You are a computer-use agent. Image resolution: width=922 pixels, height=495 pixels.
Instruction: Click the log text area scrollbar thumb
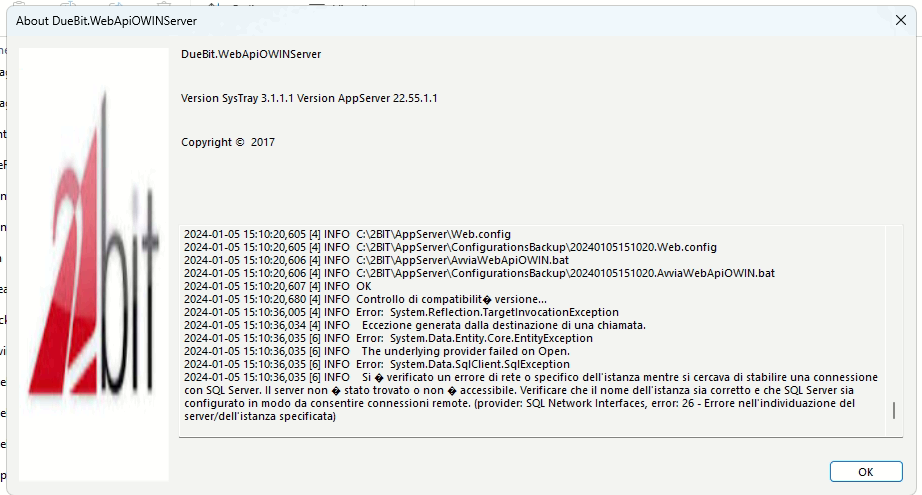pyautogui.click(x=894, y=410)
